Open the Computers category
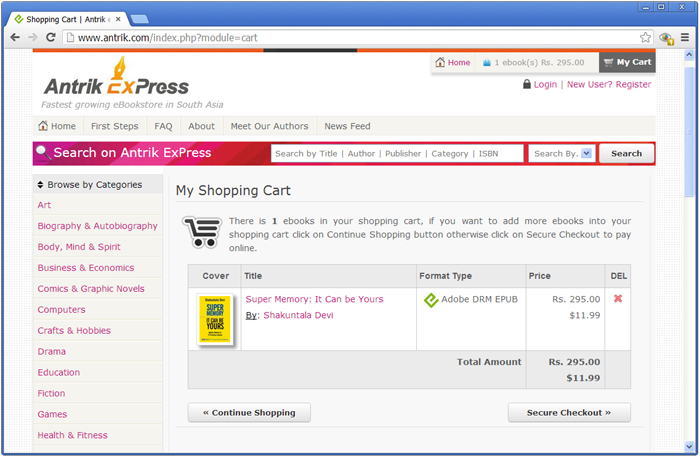 (61, 310)
